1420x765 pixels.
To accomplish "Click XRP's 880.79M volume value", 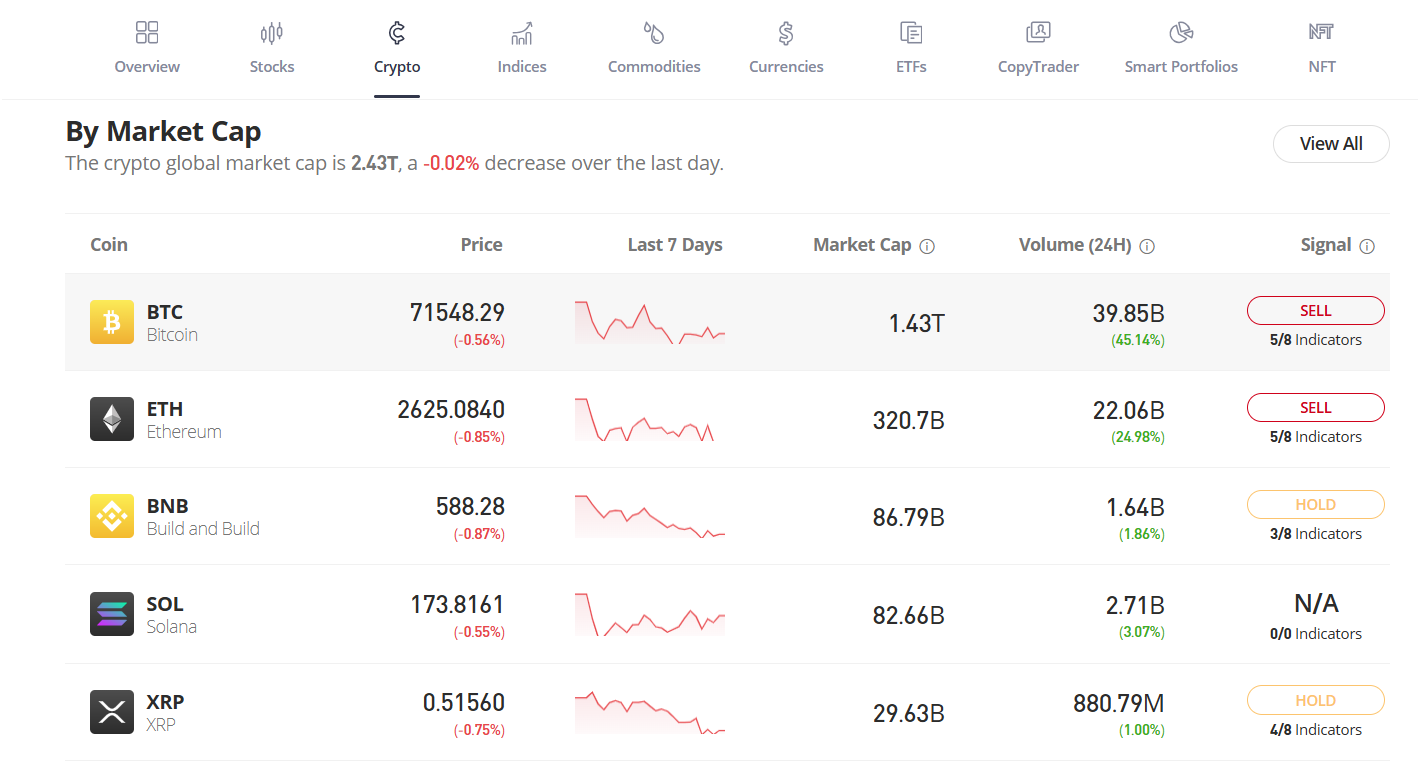I will [x=1119, y=704].
